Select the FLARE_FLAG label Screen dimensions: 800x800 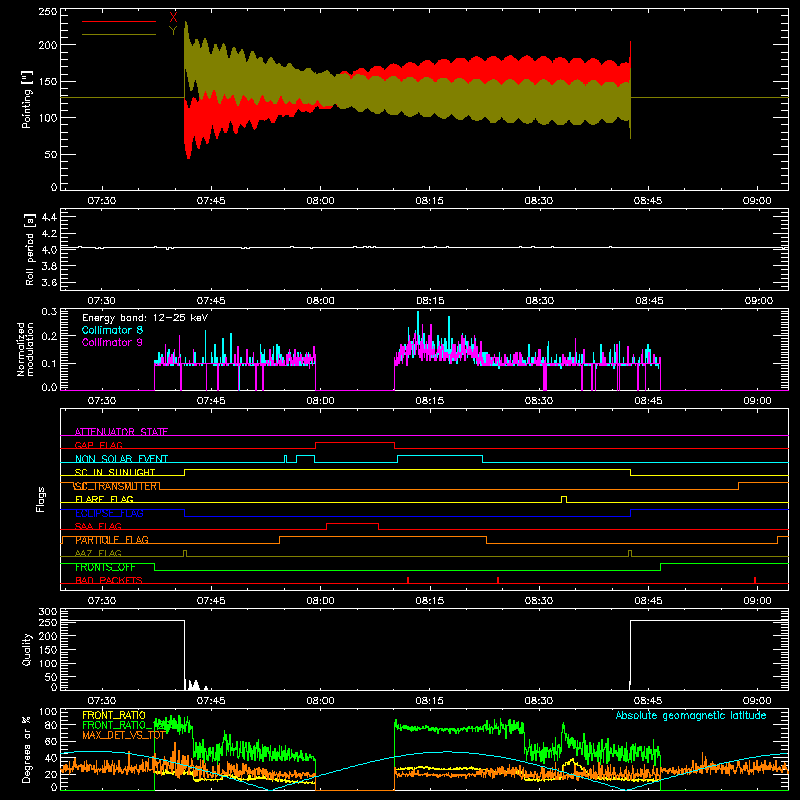[x=104, y=499]
